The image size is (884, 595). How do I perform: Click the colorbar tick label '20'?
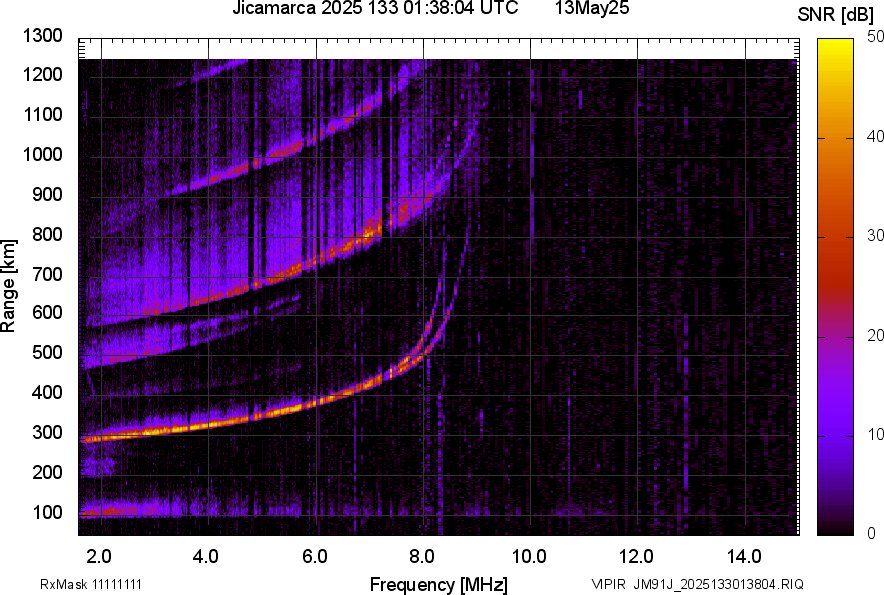875,336
